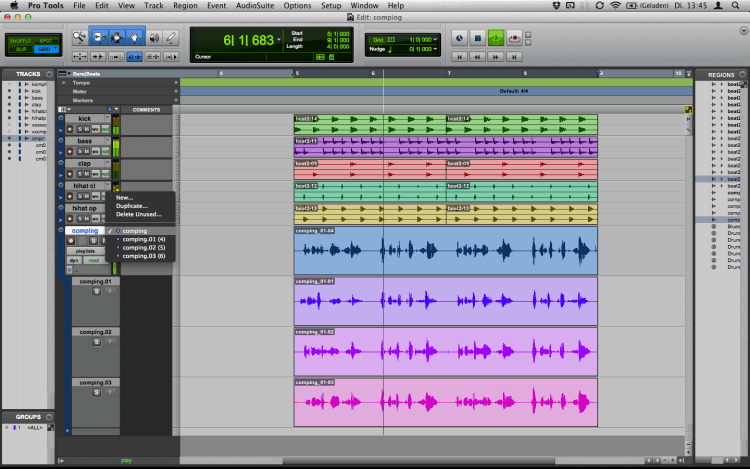Image resolution: width=750 pixels, height=469 pixels.
Task: Stop playback with the Stop button
Action: [477, 38]
